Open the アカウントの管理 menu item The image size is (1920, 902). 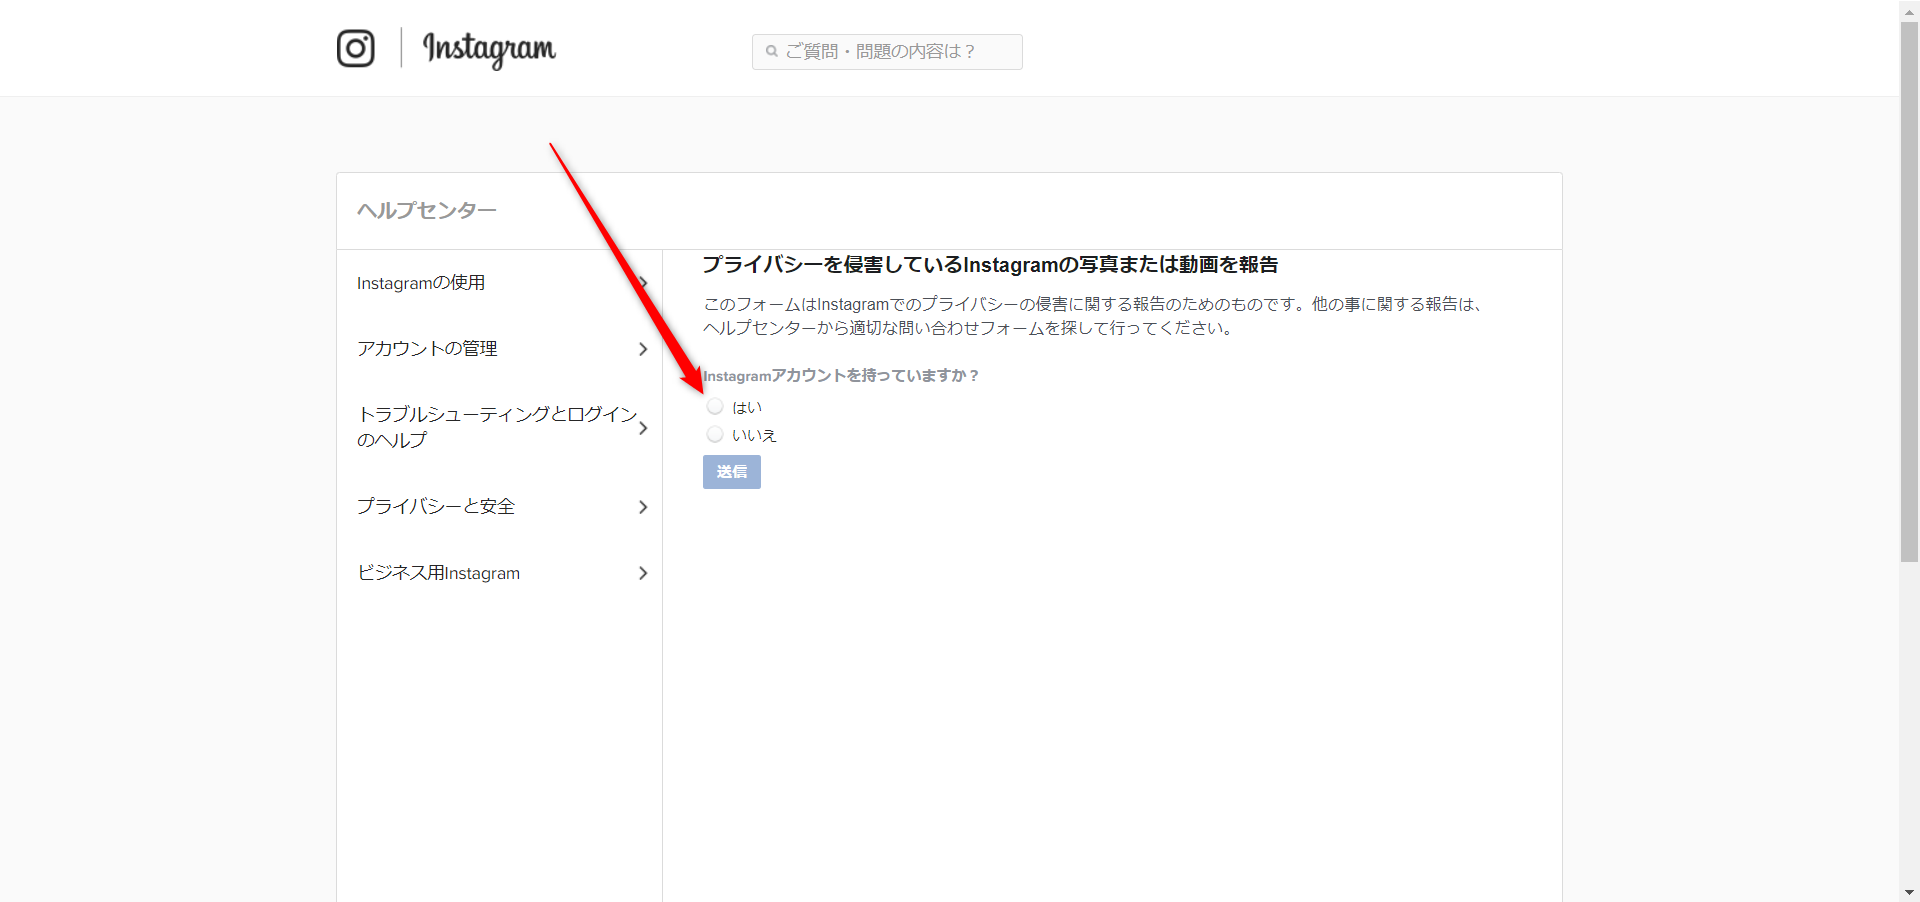(500, 349)
